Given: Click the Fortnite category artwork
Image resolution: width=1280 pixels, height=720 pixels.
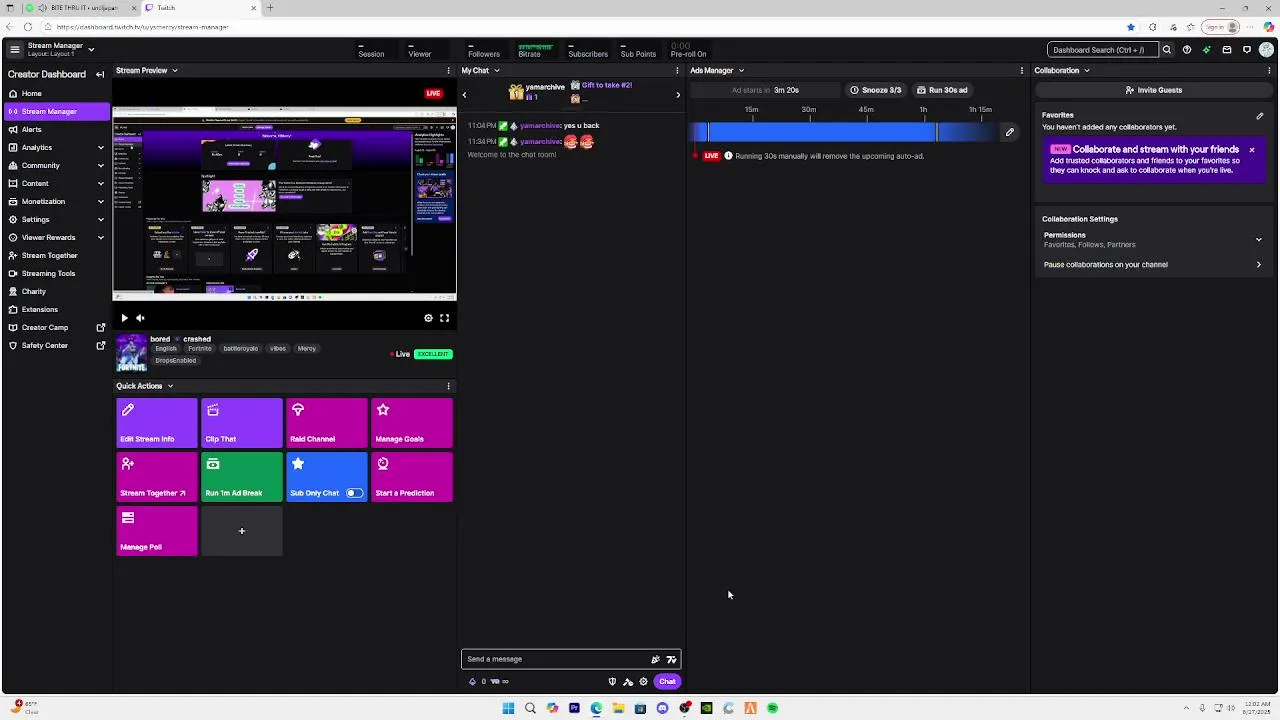Looking at the screenshot, I should click(131, 353).
